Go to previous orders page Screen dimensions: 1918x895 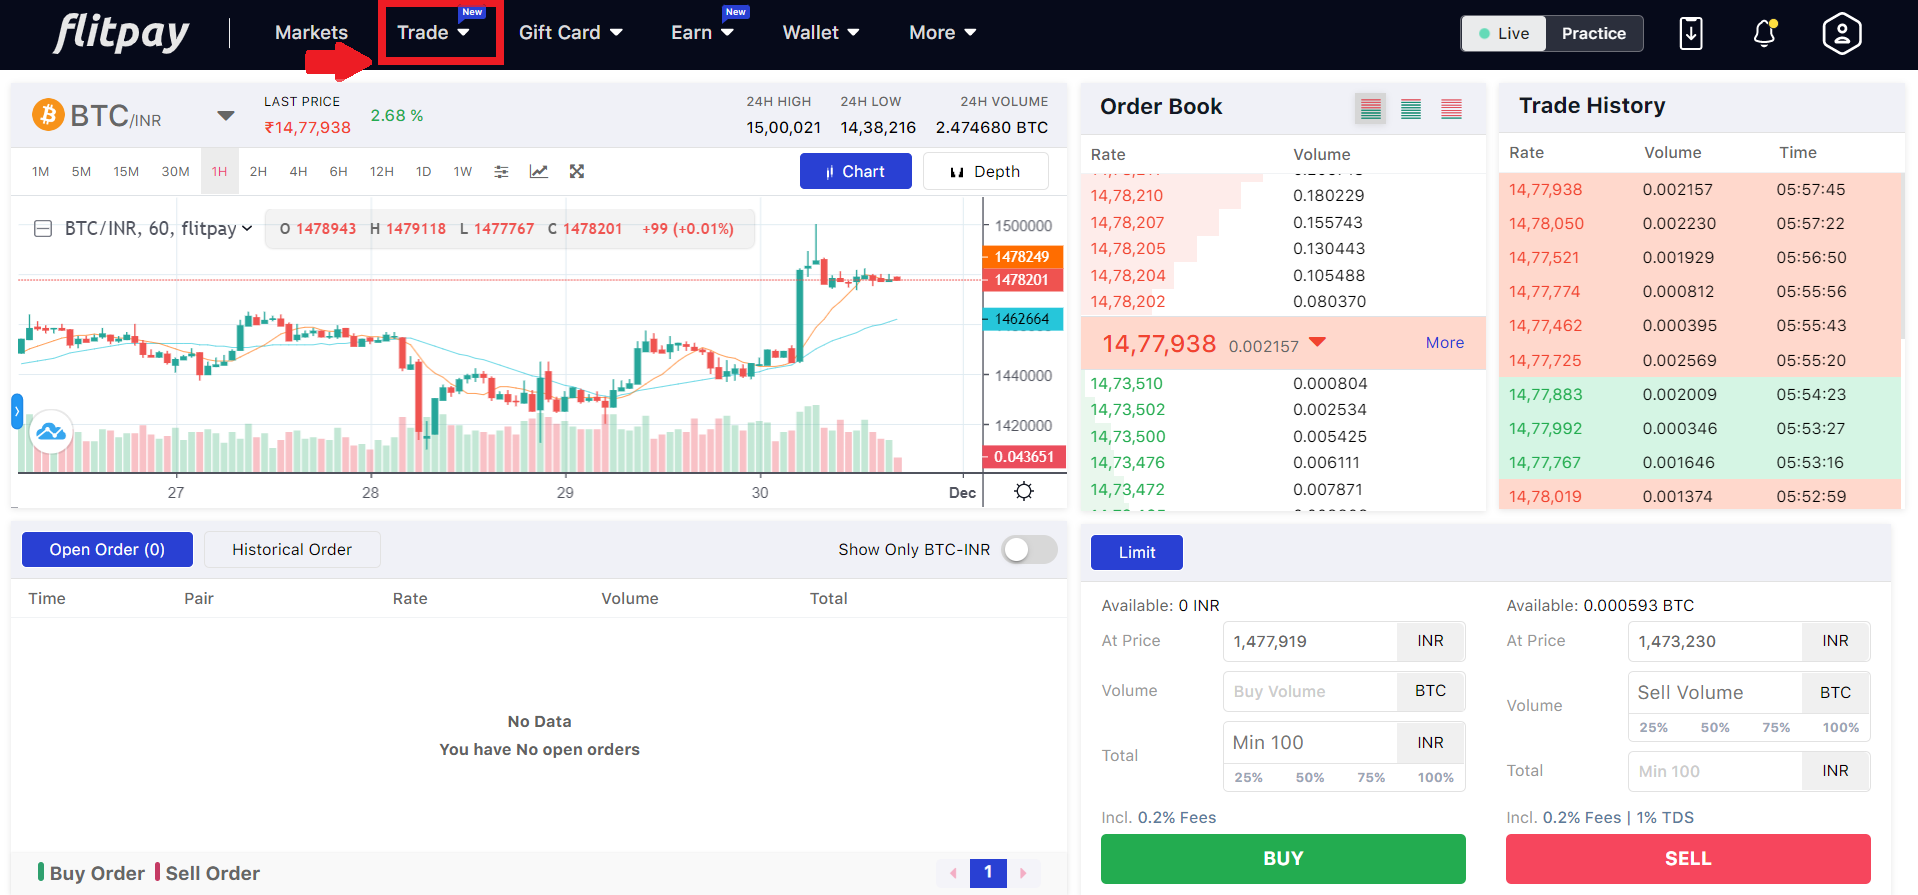click(953, 873)
